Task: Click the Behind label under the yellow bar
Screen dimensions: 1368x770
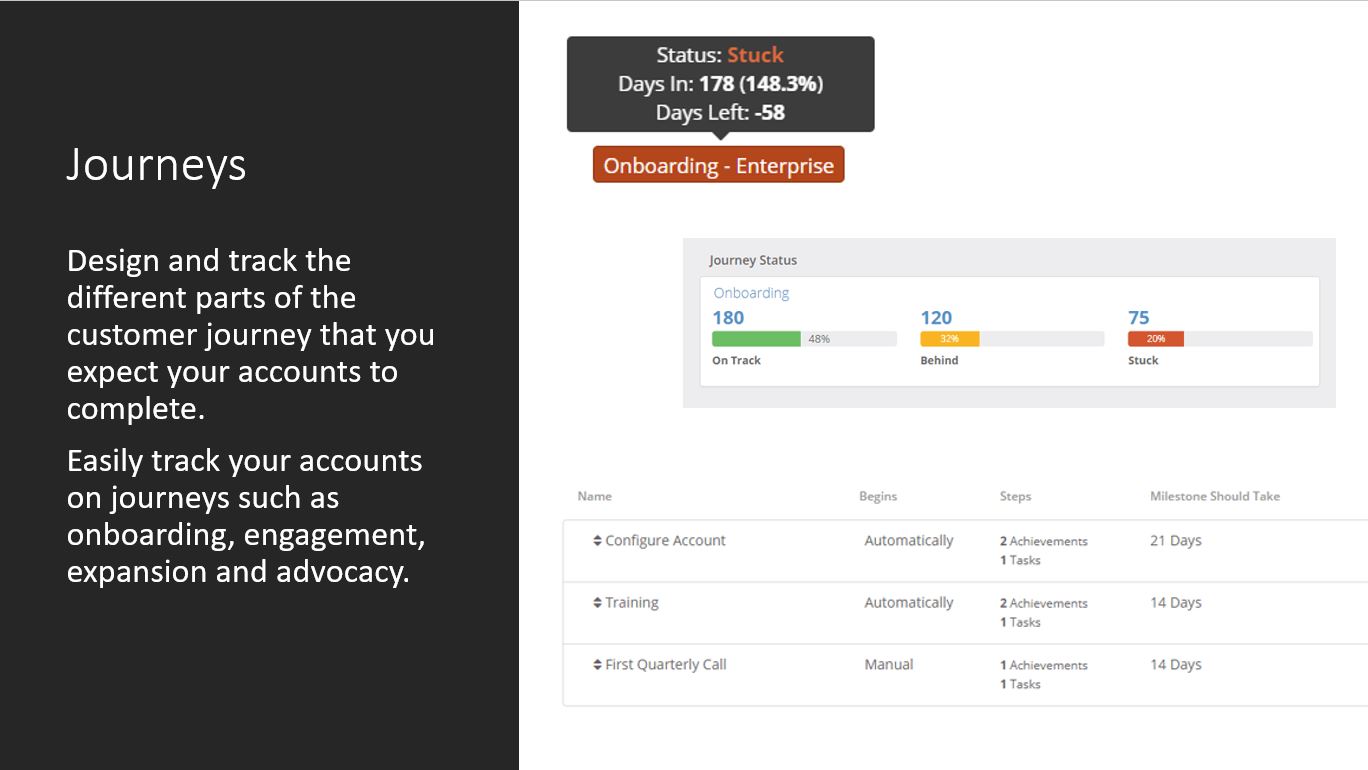Action: (x=939, y=360)
